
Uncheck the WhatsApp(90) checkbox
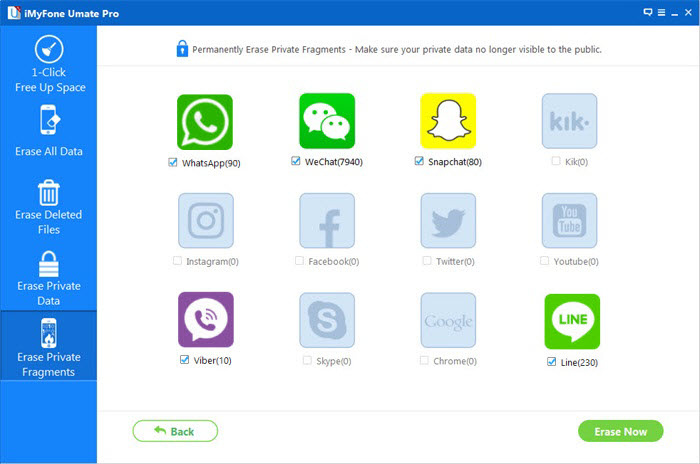(x=173, y=163)
